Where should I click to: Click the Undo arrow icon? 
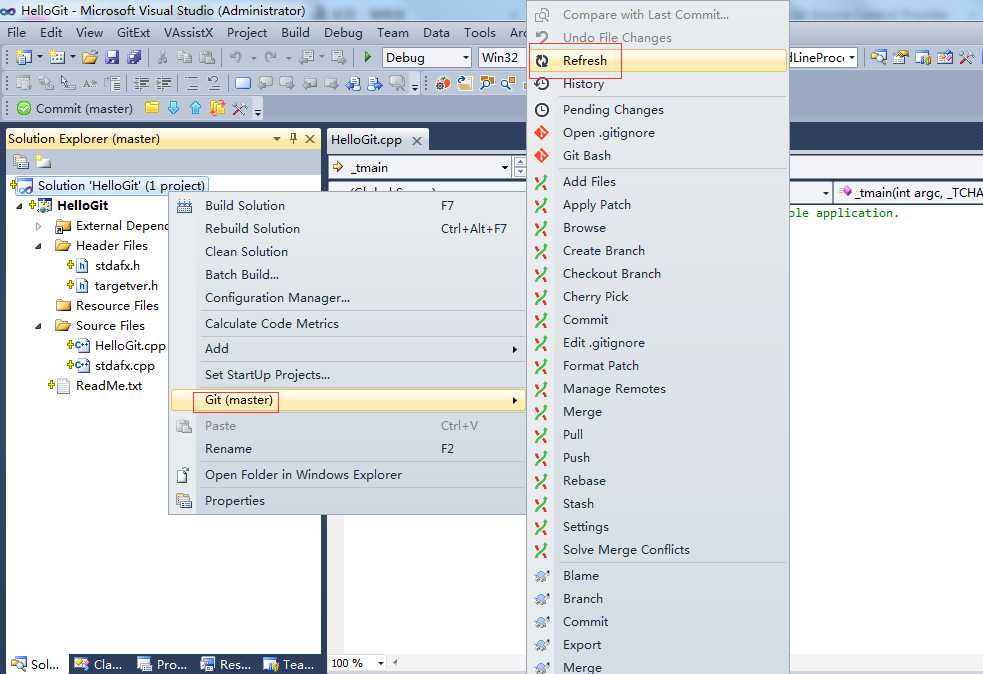tap(236, 58)
